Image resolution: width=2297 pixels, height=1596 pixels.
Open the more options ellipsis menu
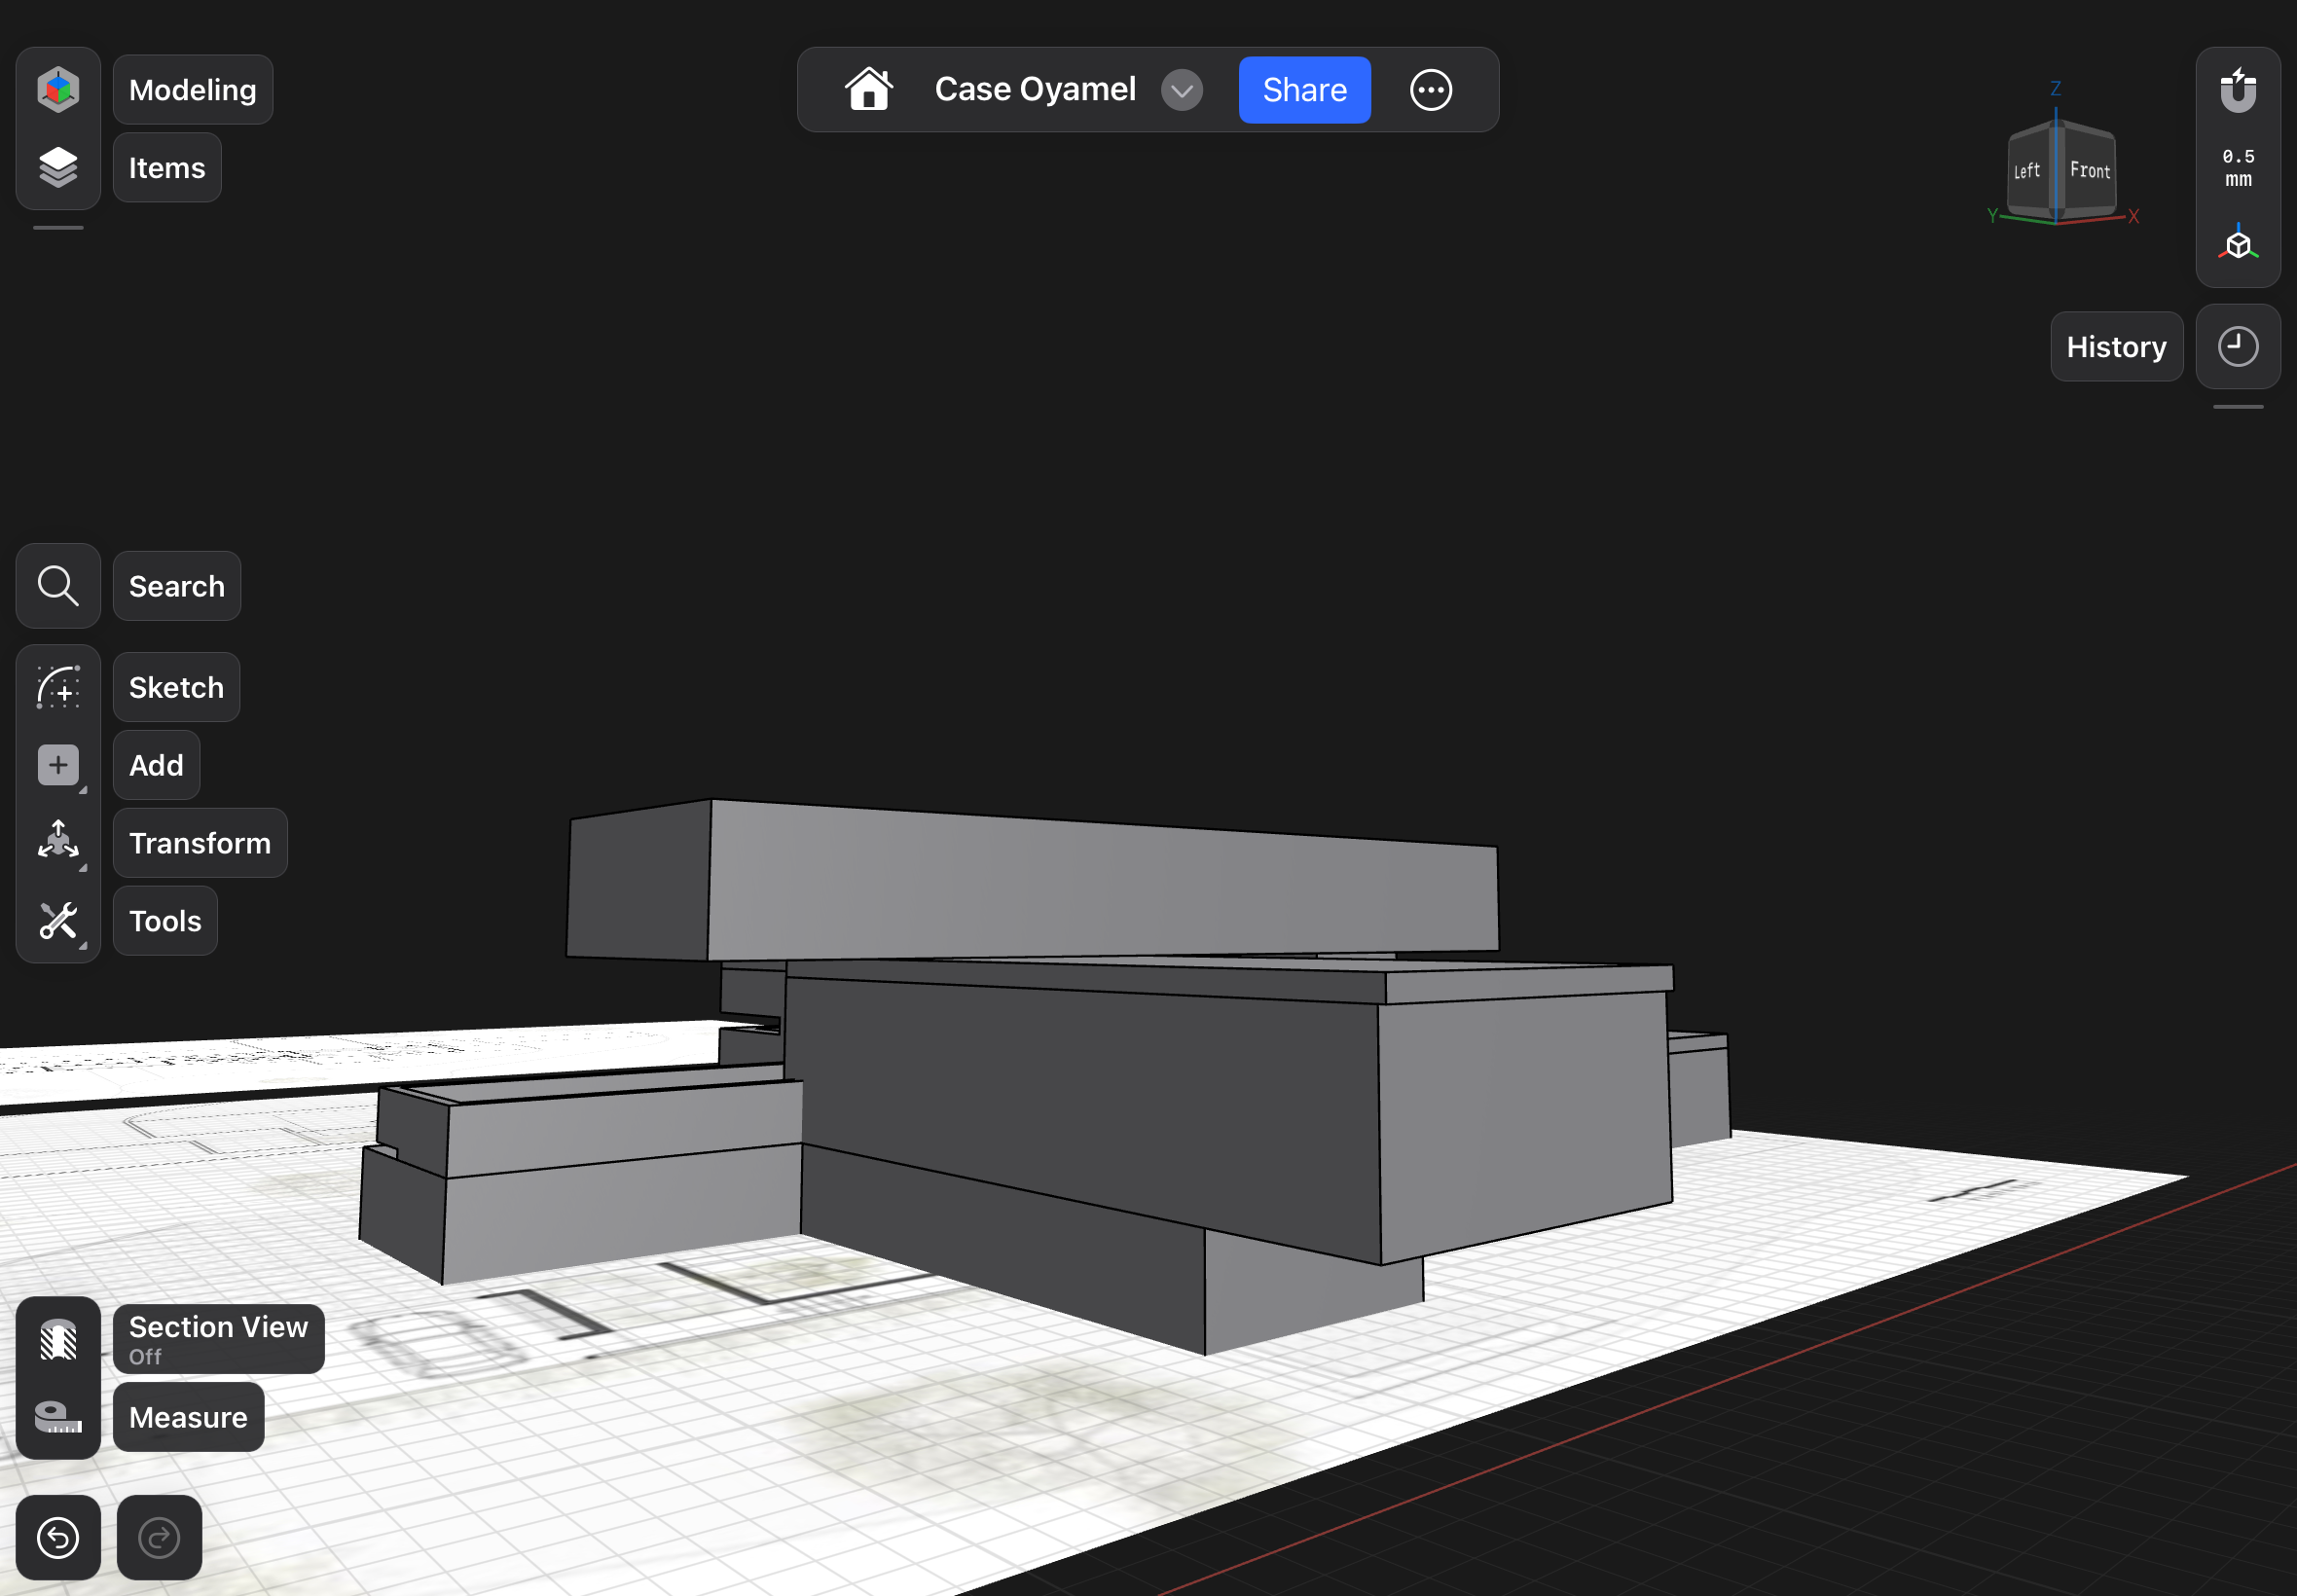point(1430,90)
